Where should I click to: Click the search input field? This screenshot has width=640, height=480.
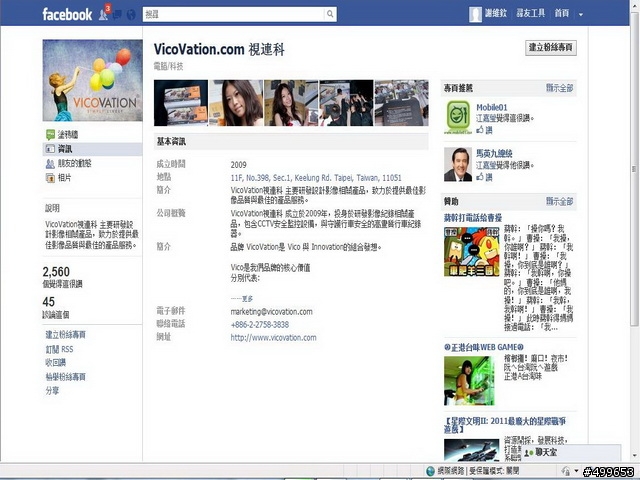233,14
